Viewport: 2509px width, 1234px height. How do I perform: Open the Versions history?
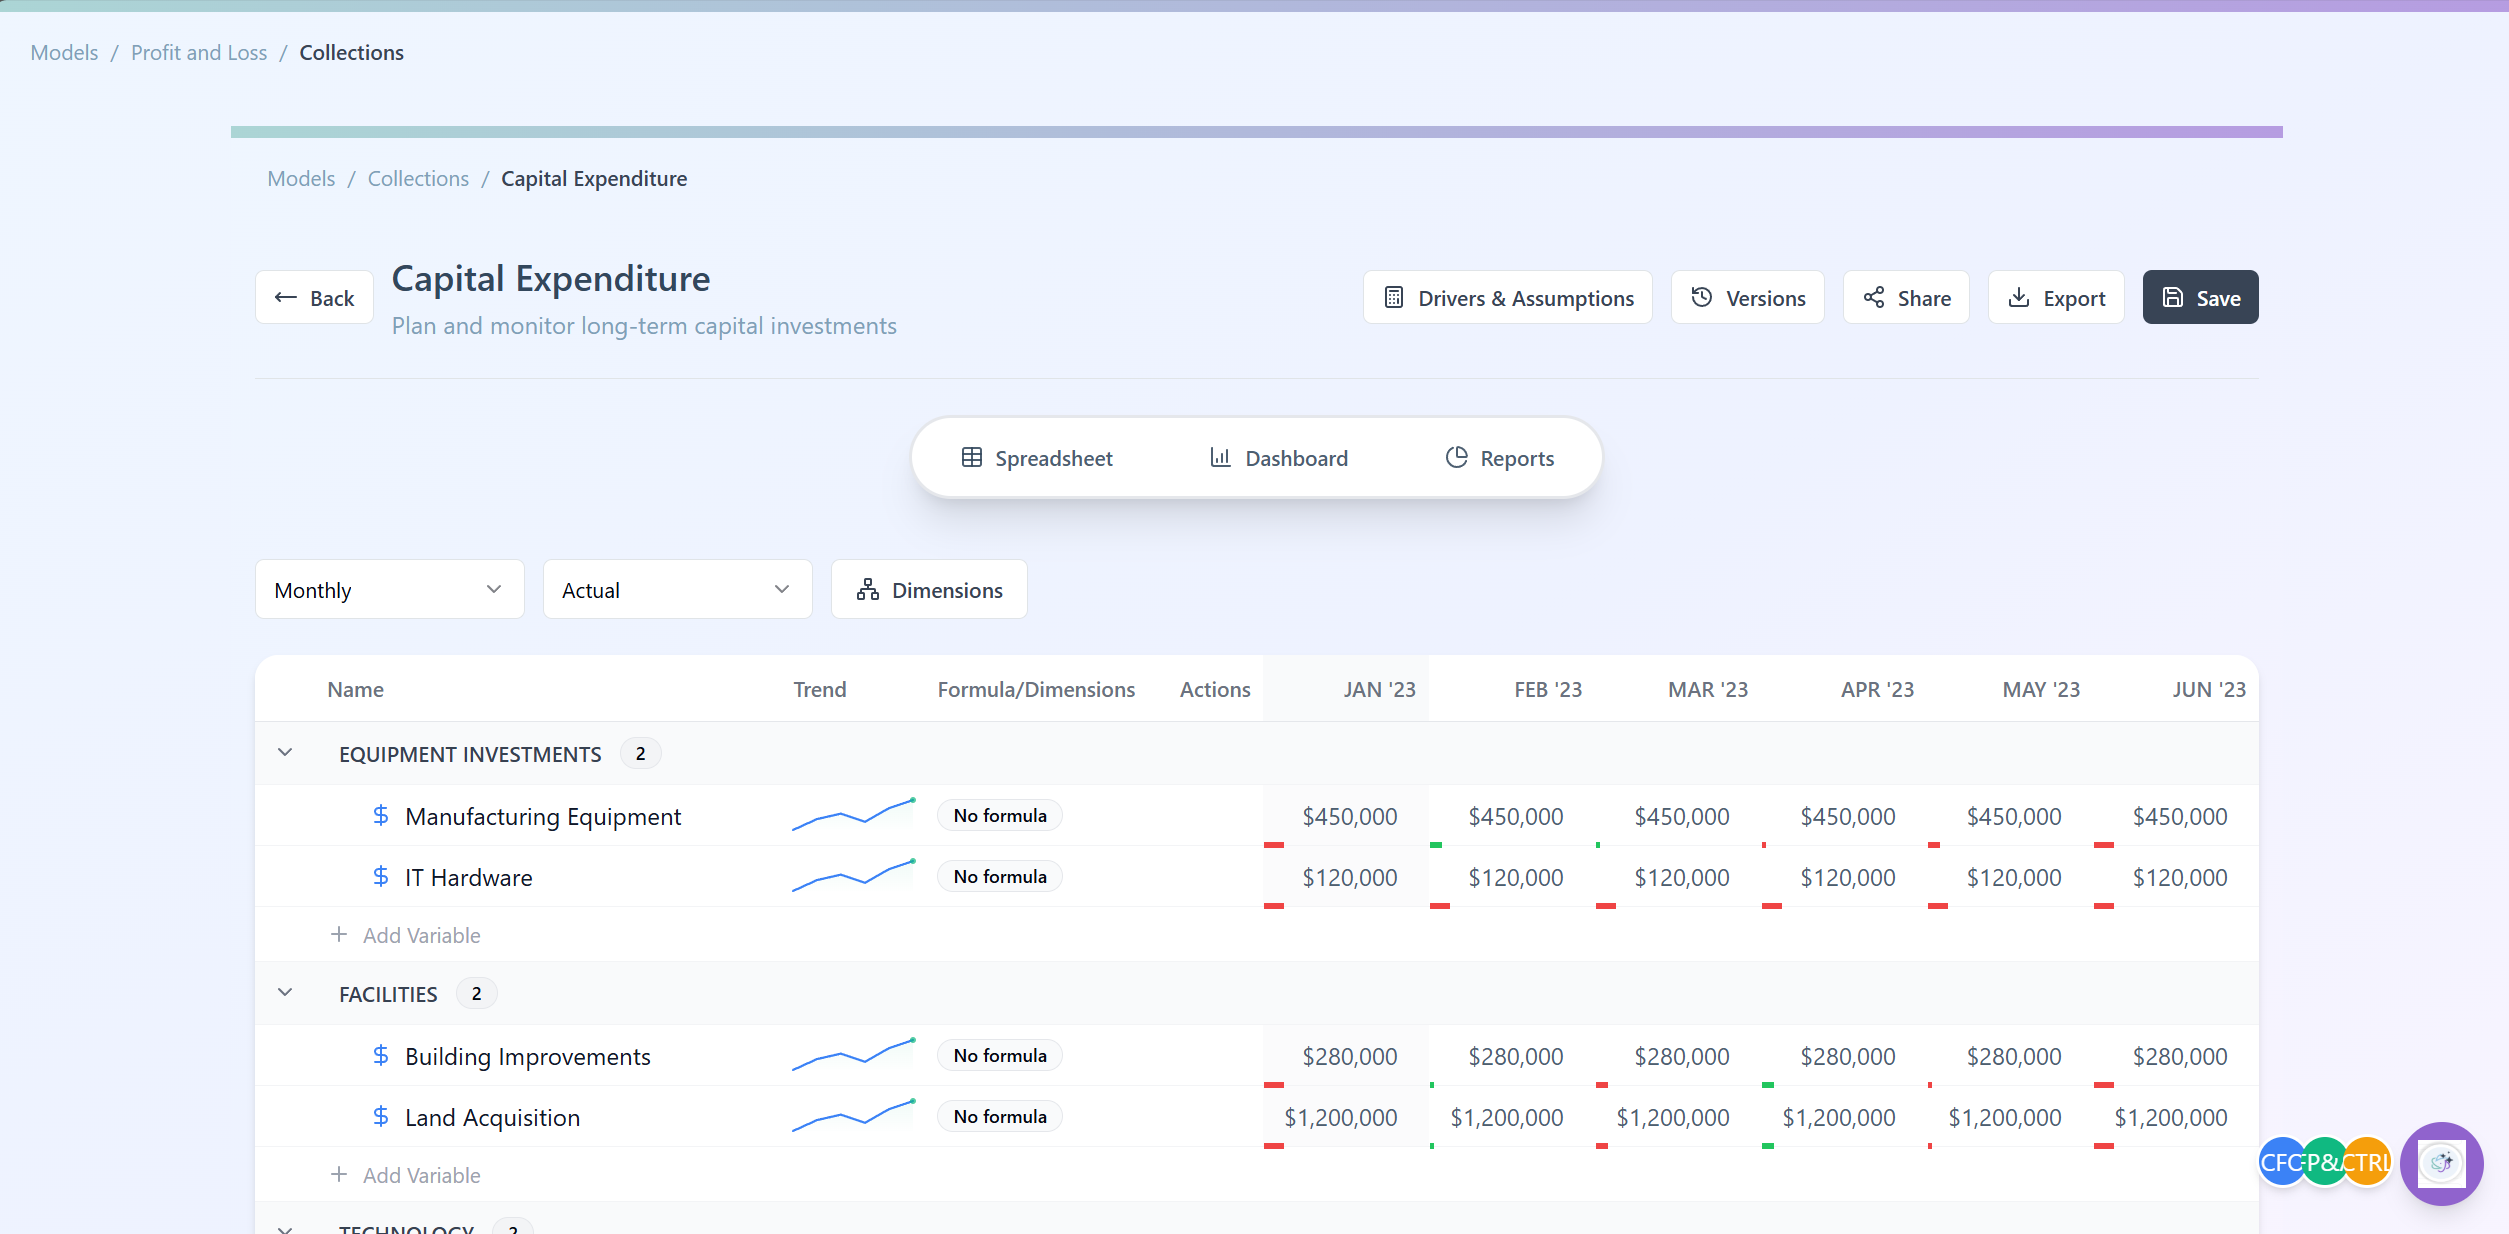coord(1747,298)
